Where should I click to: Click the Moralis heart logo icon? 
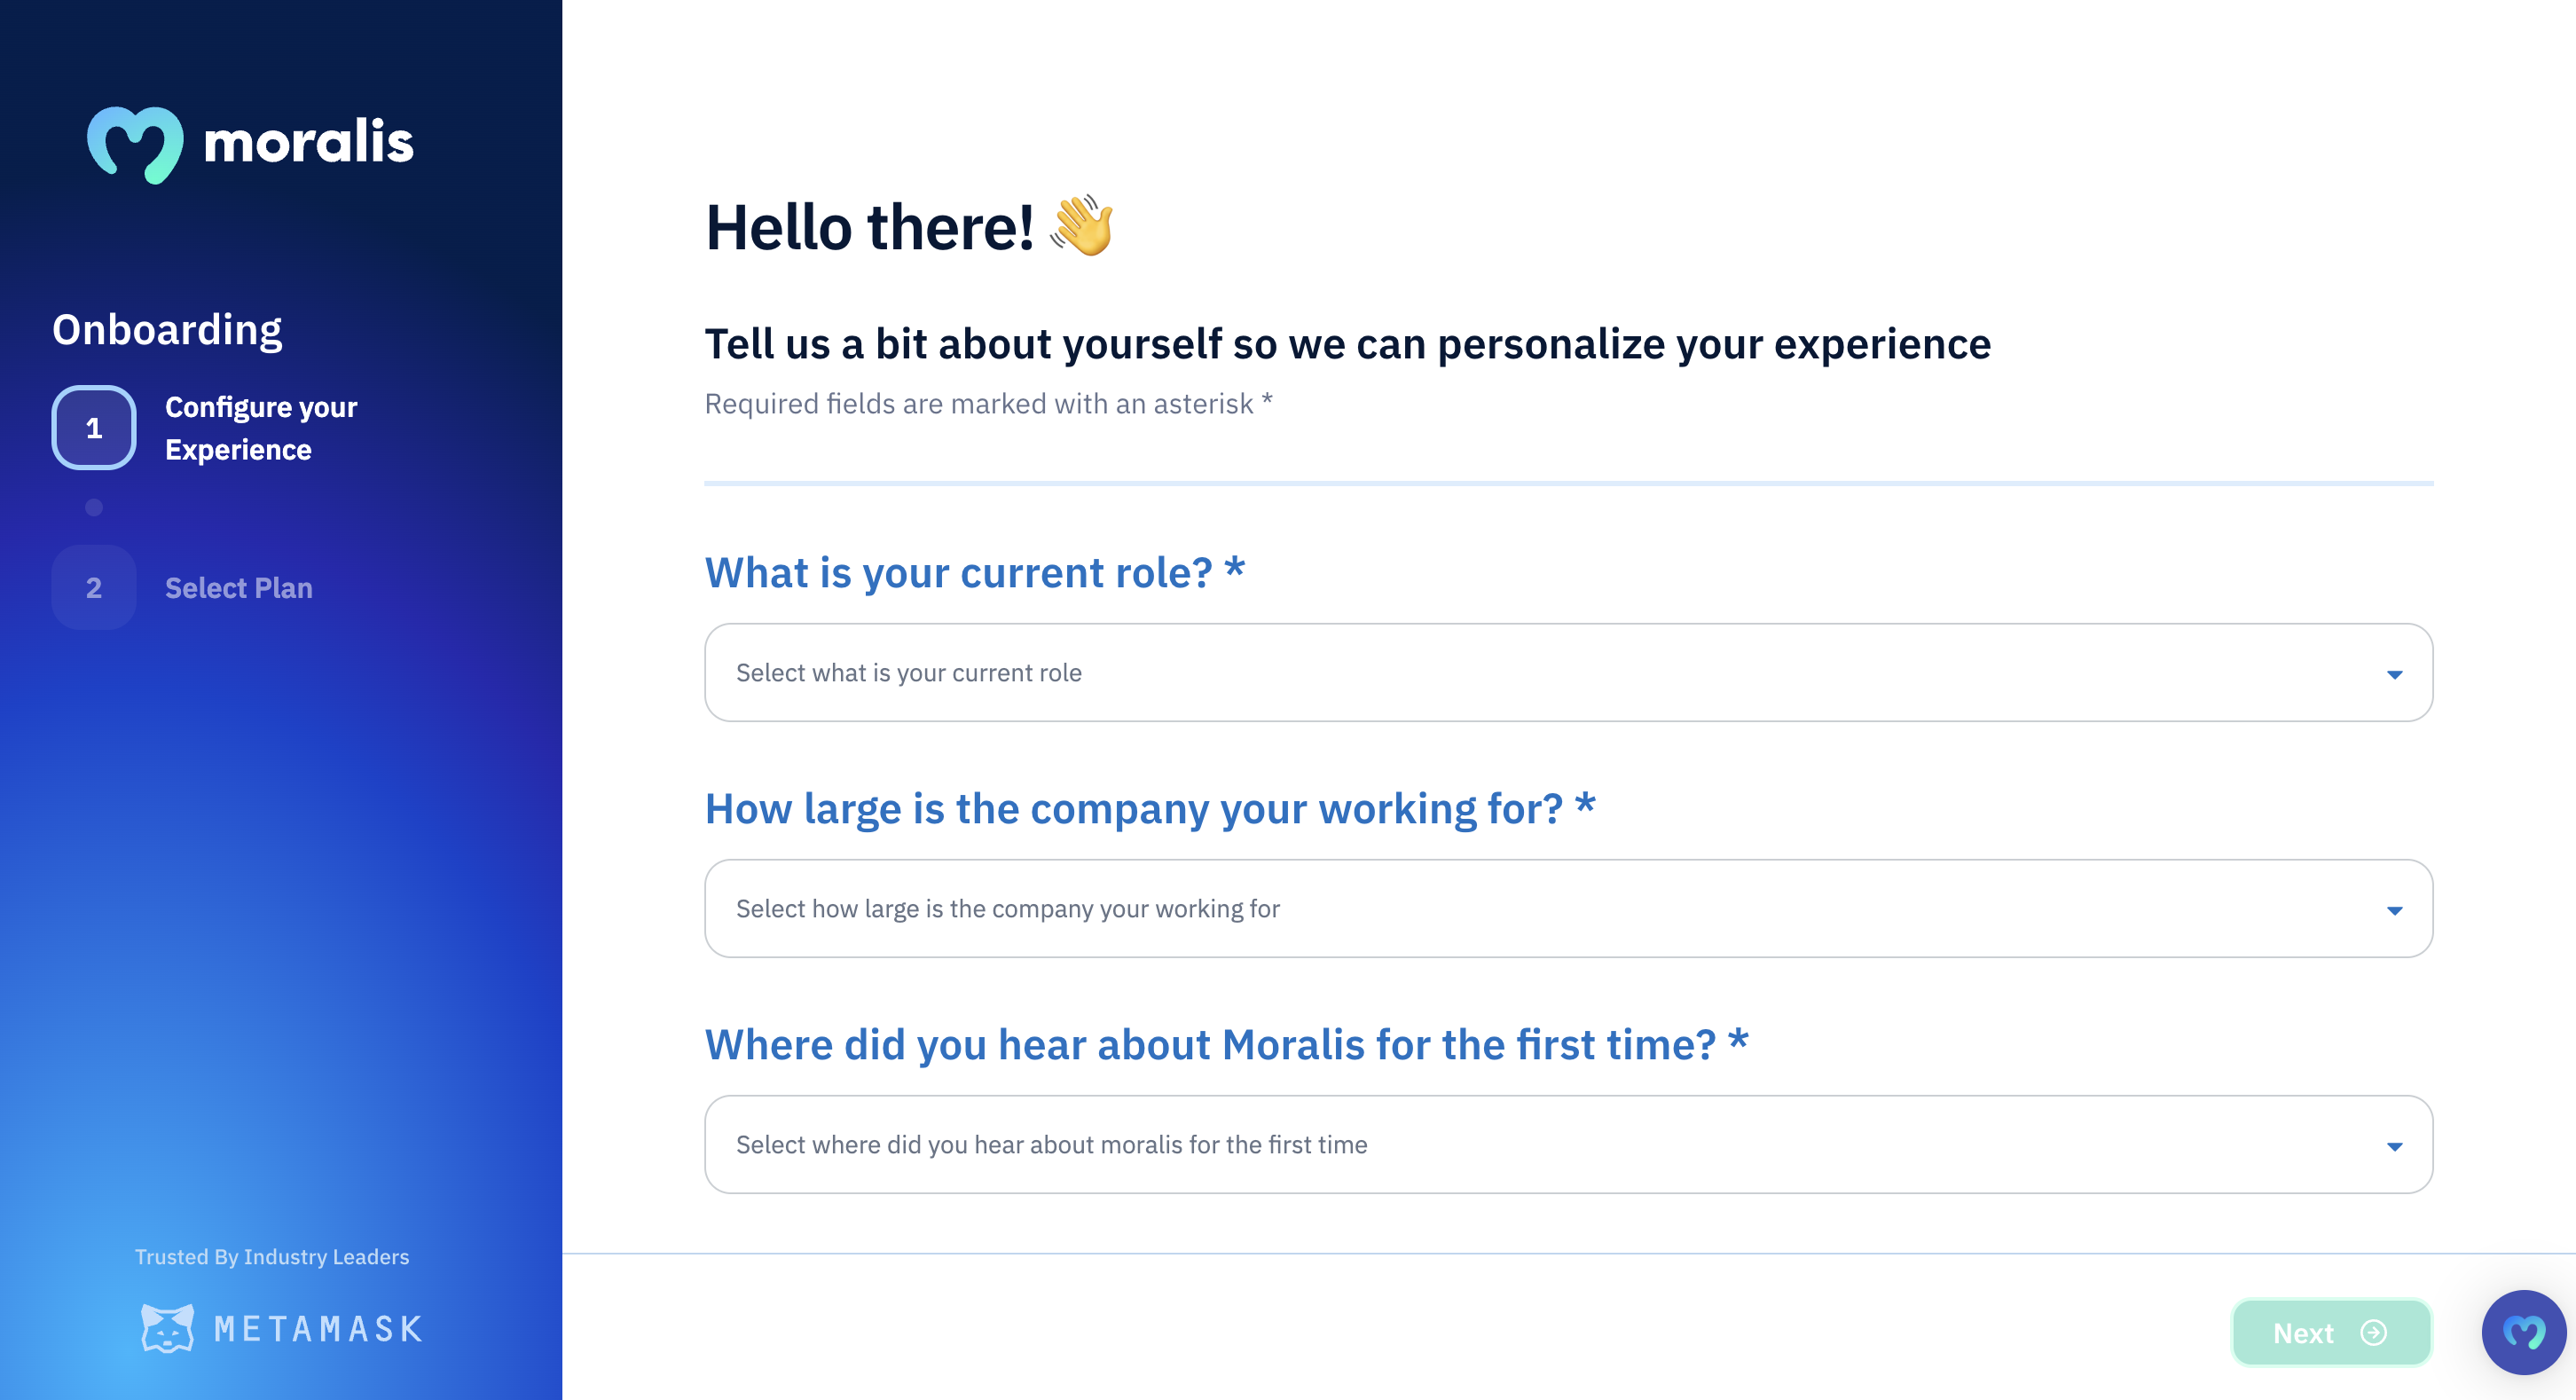135,144
